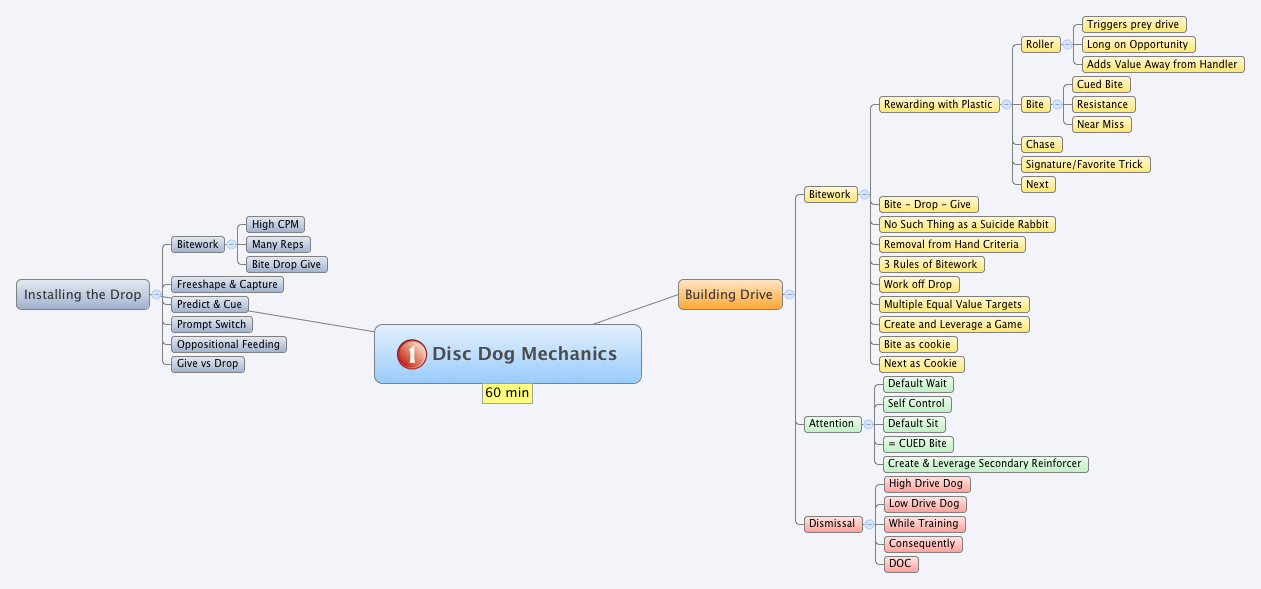Collapse the "Attention" branch

click(x=866, y=424)
